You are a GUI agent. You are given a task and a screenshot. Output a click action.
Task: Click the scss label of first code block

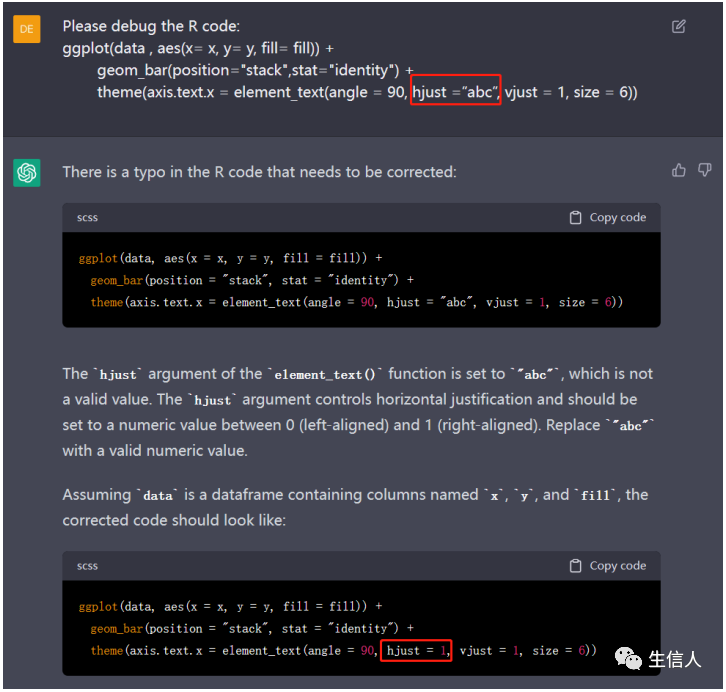(87, 218)
